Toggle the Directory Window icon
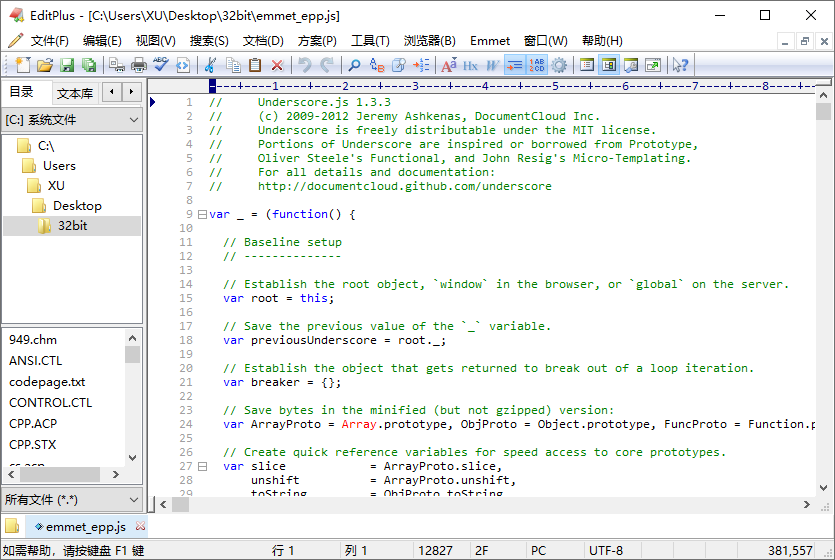This screenshot has width=835, height=560. coord(586,65)
